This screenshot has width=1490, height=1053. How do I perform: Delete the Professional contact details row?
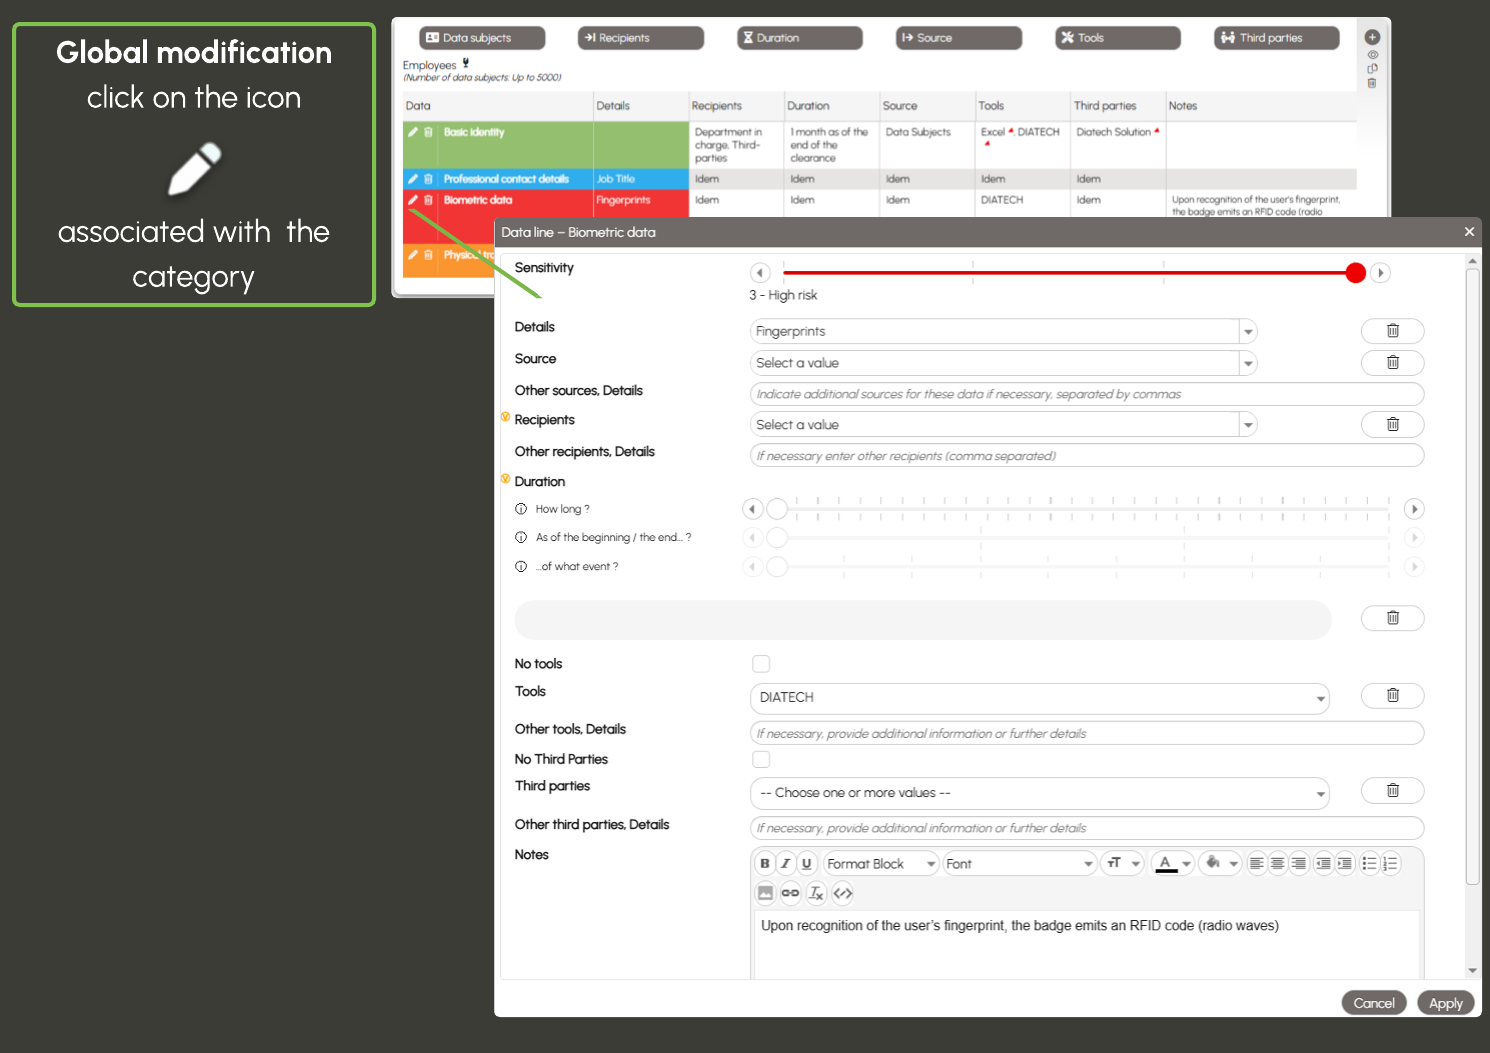pyautogui.click(x=428, y=179)
